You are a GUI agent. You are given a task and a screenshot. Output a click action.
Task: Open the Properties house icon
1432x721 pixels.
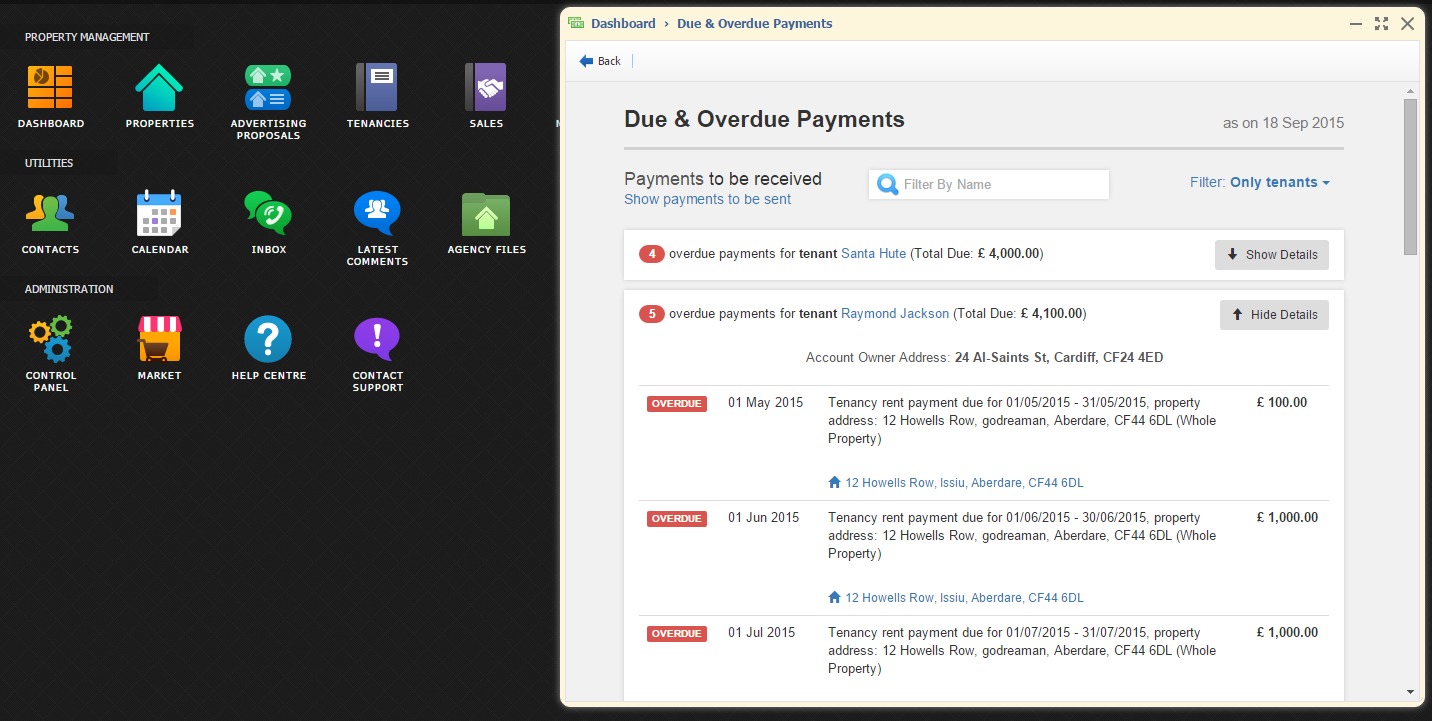click(x=159, y=88)
